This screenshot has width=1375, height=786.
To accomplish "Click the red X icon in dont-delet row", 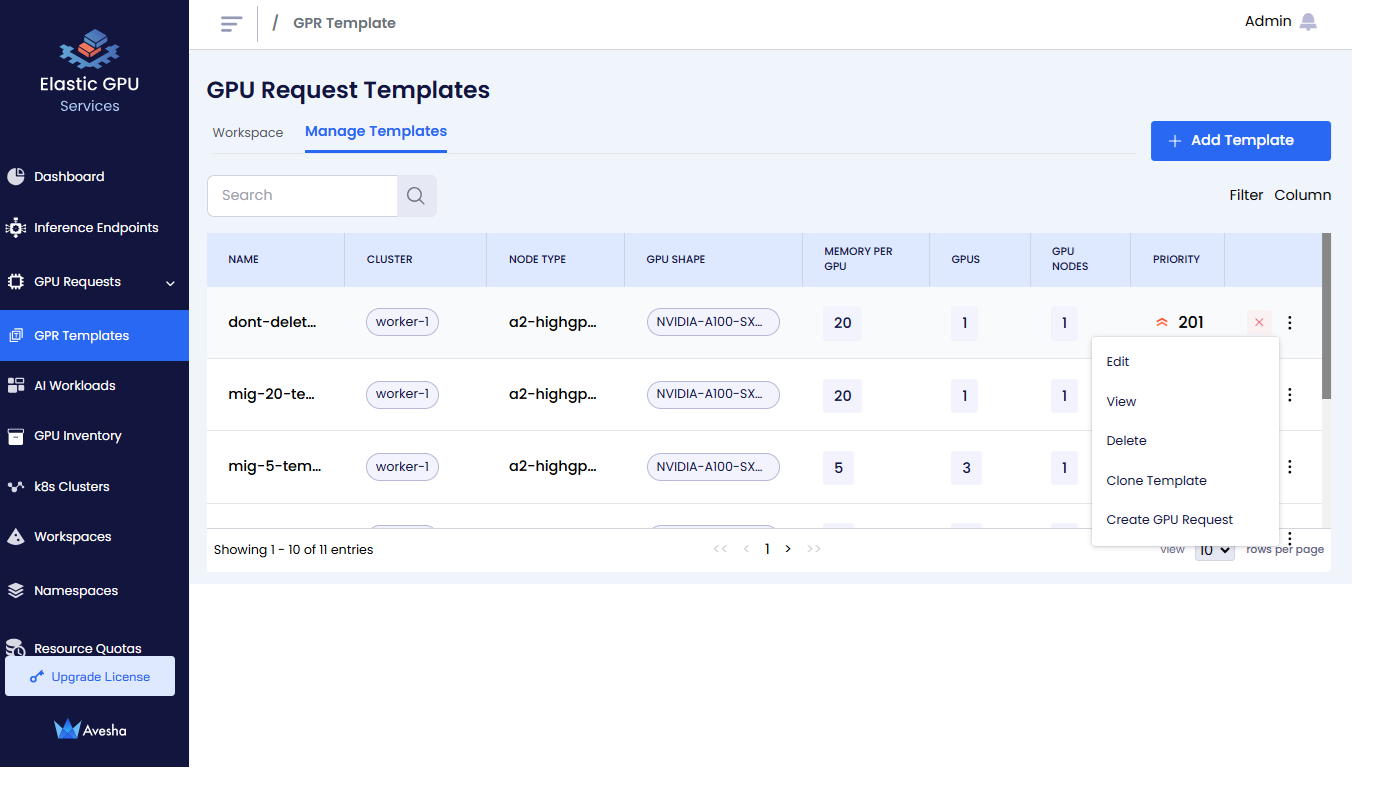I will [x=1259, y=322].
